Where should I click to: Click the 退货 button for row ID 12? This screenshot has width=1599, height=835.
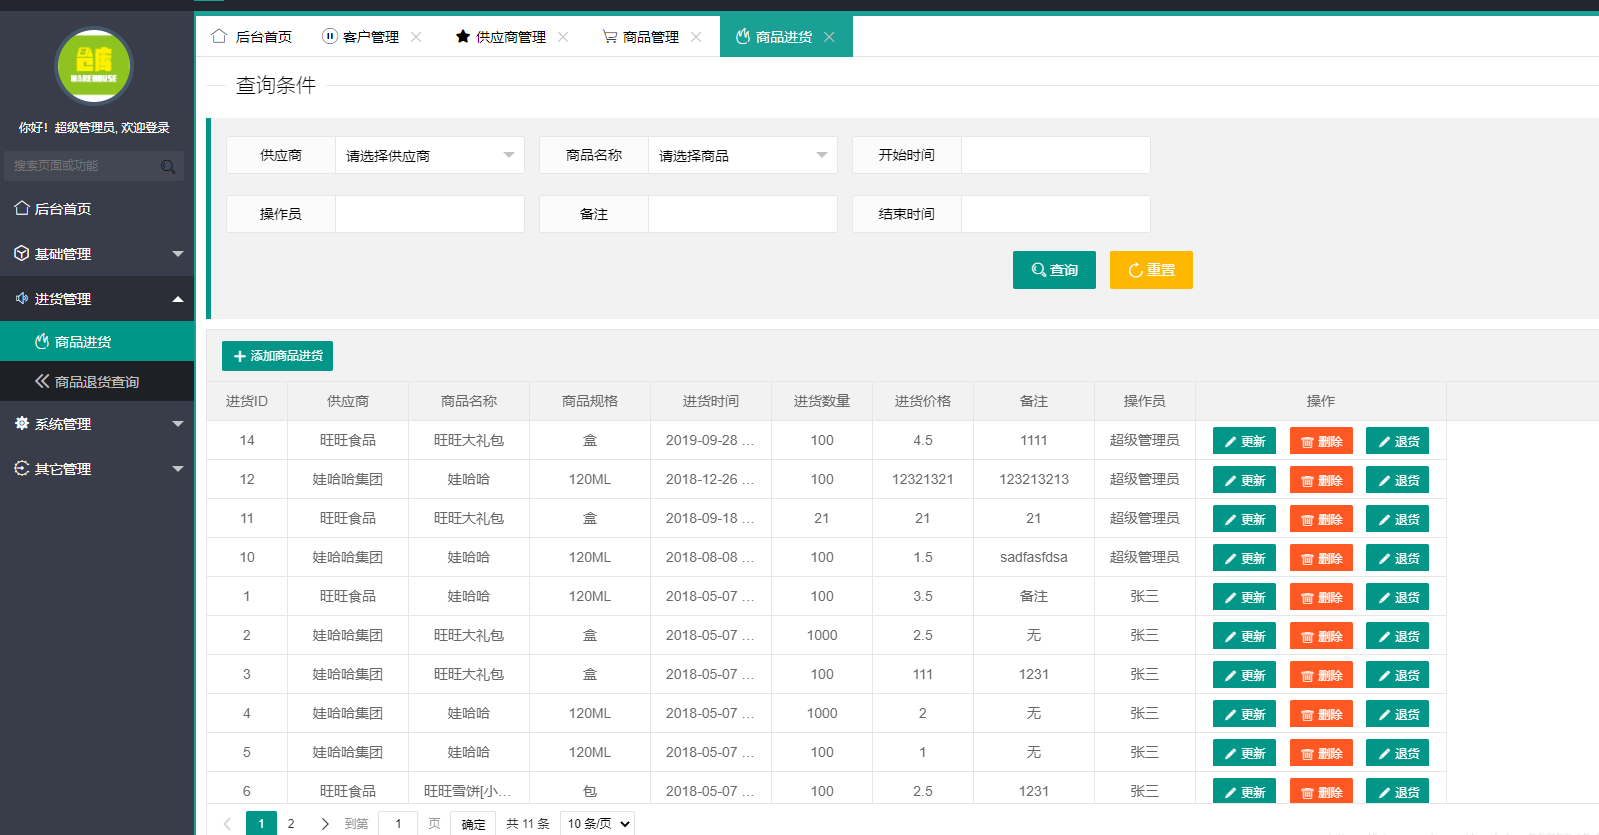tap(1397, 480)
